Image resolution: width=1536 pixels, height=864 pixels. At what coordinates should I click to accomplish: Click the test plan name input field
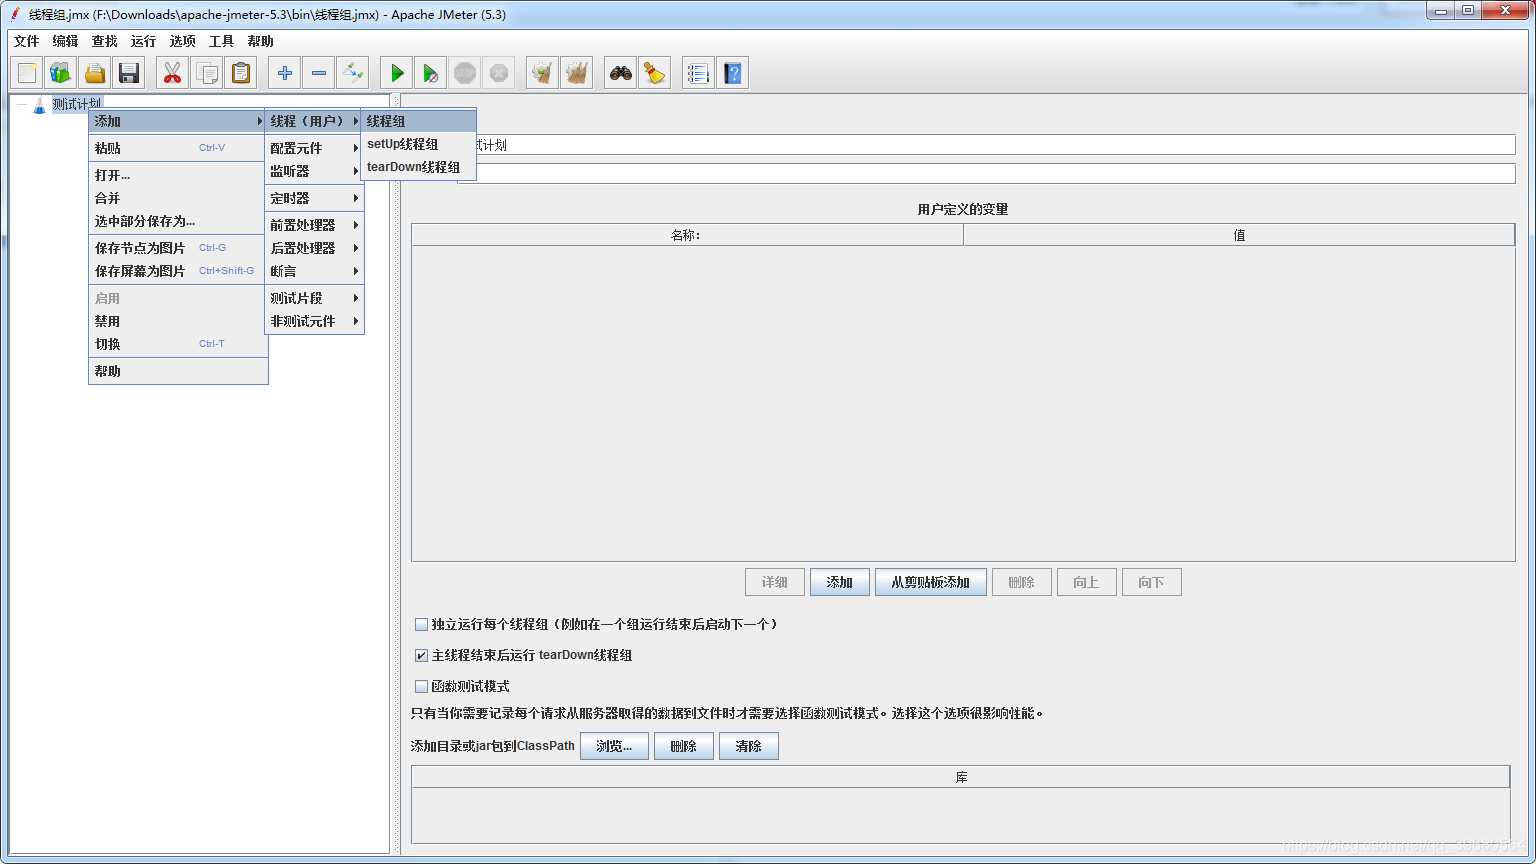point(986,145)
